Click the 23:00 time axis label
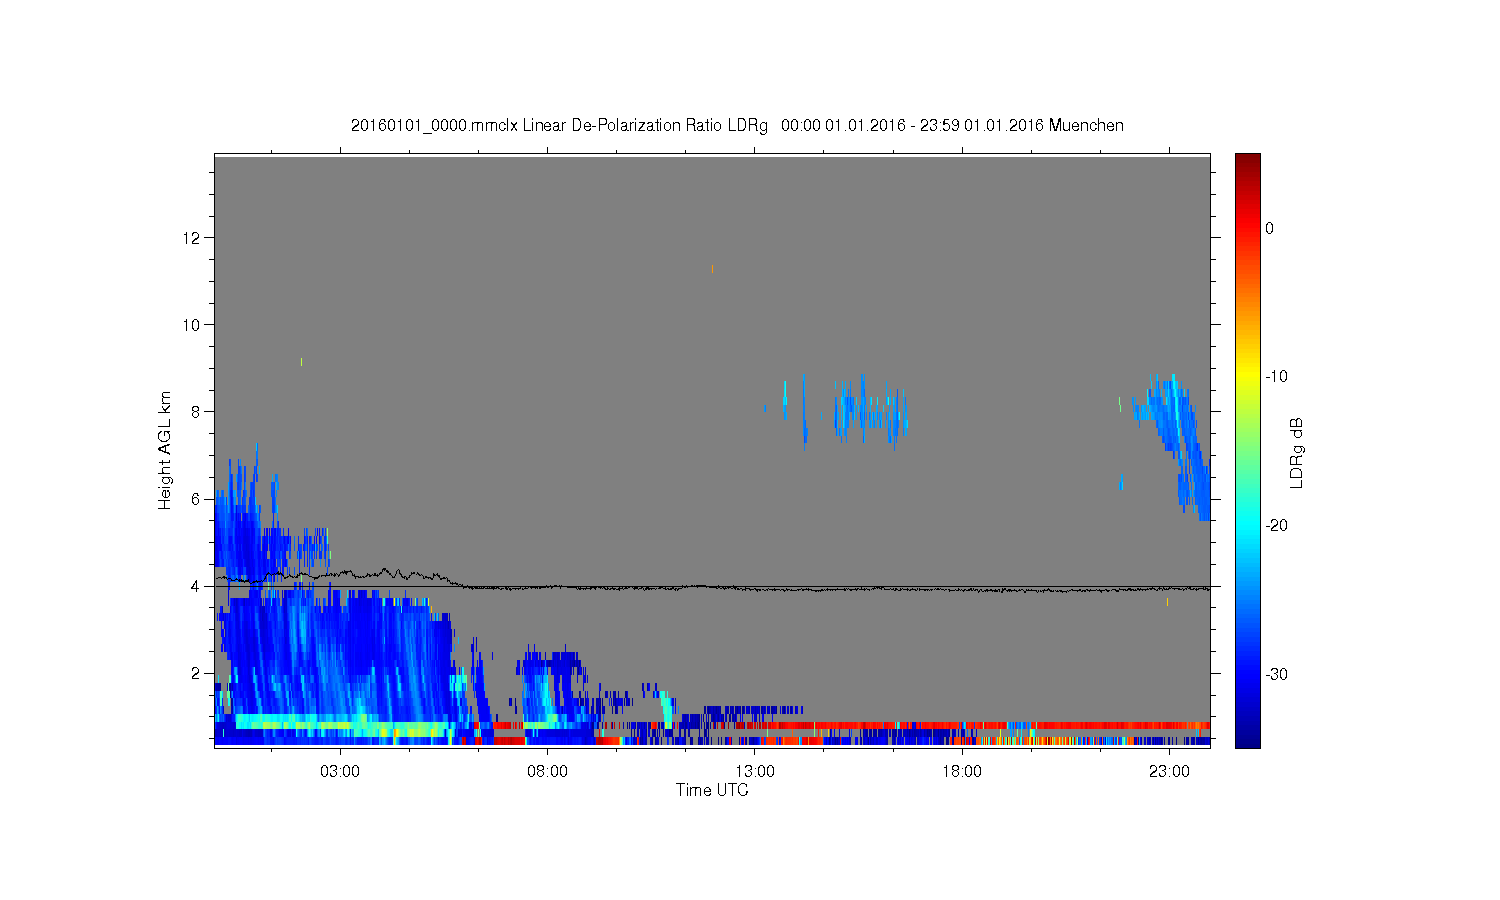1500x900 pixels. pos(1169,772)
